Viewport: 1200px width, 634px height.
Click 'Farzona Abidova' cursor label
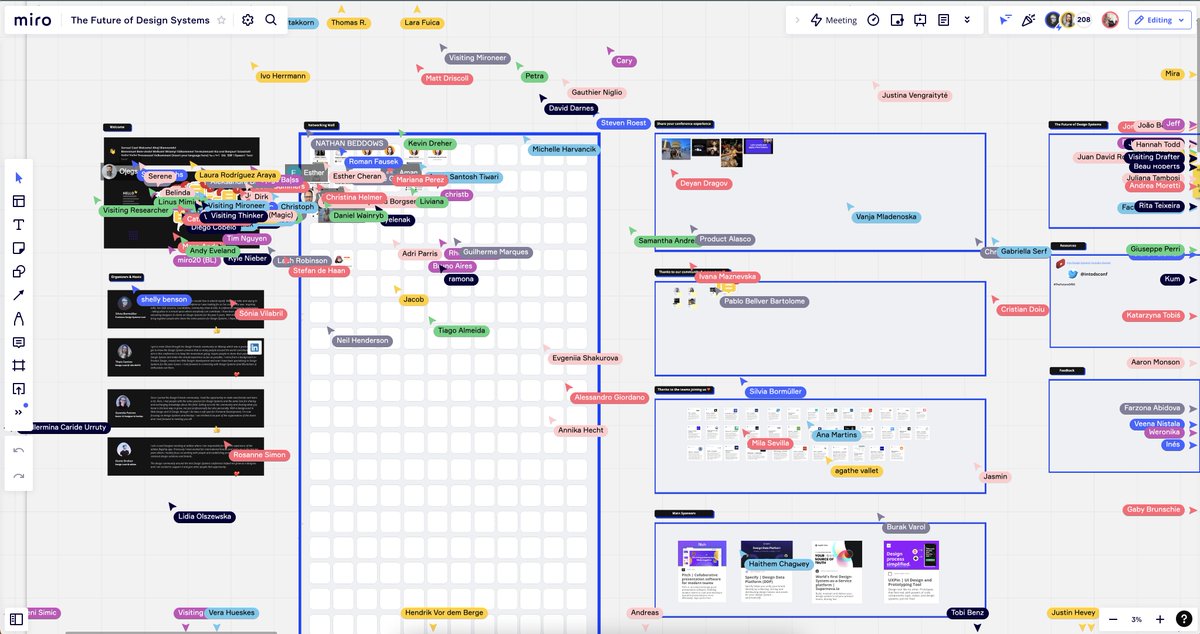click(1153, 408)
